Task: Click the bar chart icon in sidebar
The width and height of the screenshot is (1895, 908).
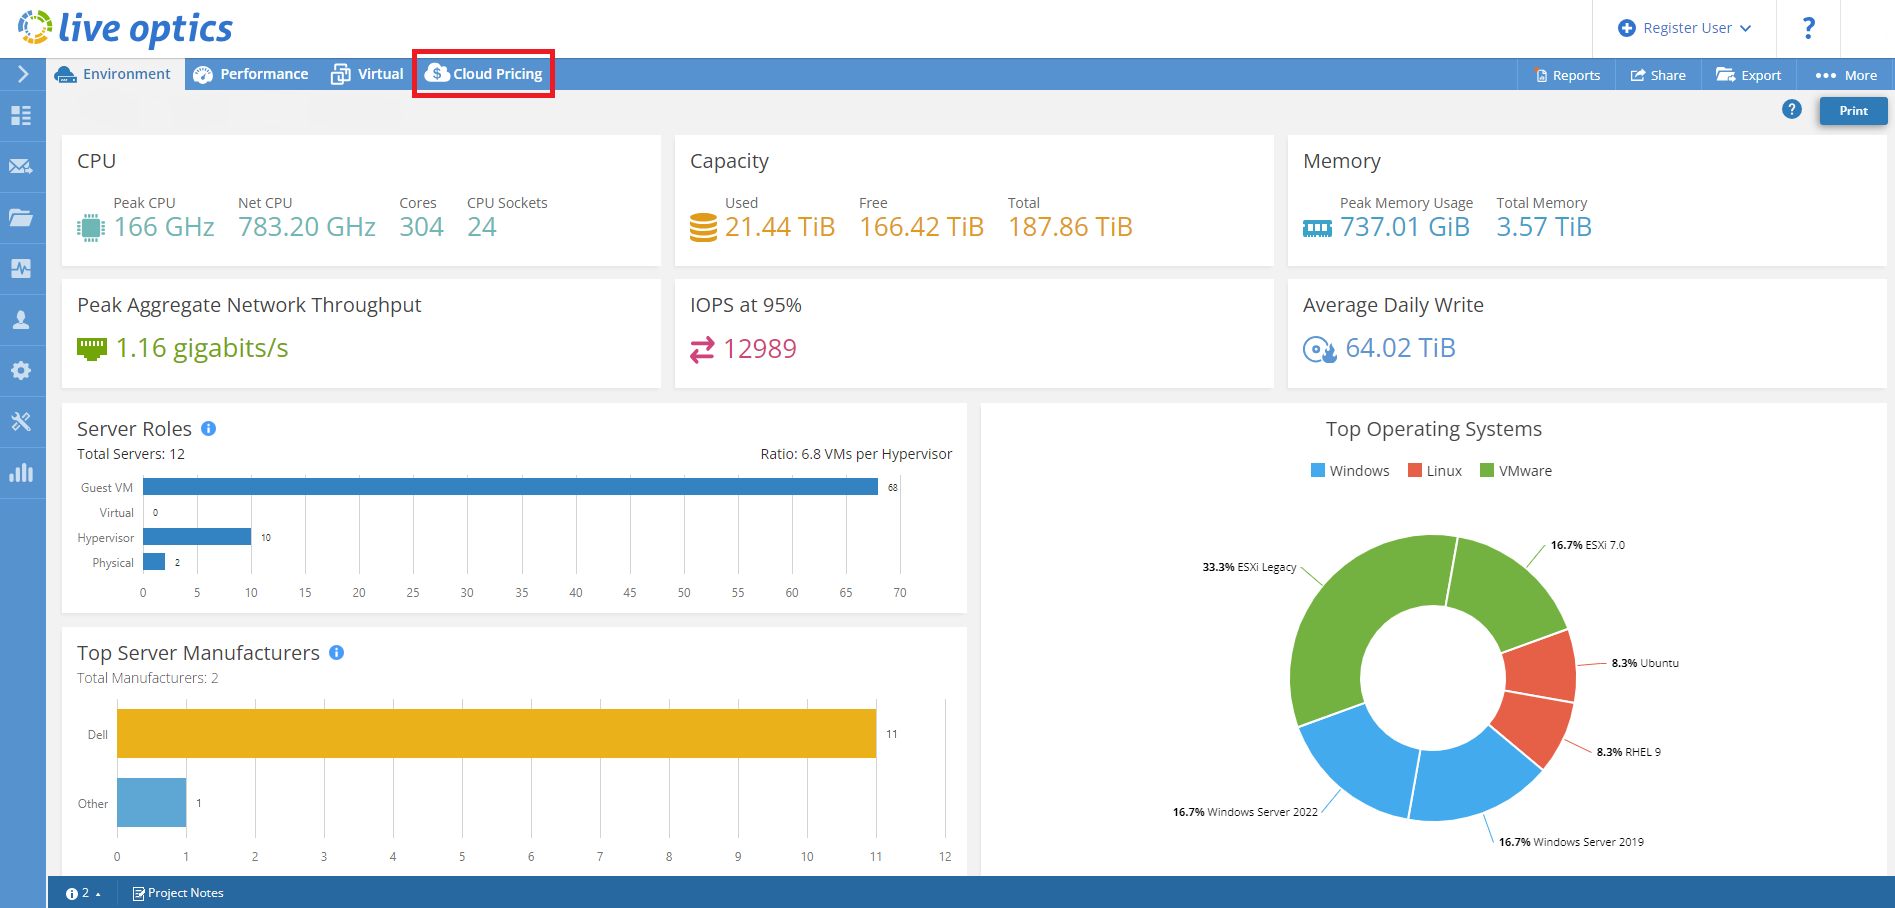Action: (x=21, y=472)
